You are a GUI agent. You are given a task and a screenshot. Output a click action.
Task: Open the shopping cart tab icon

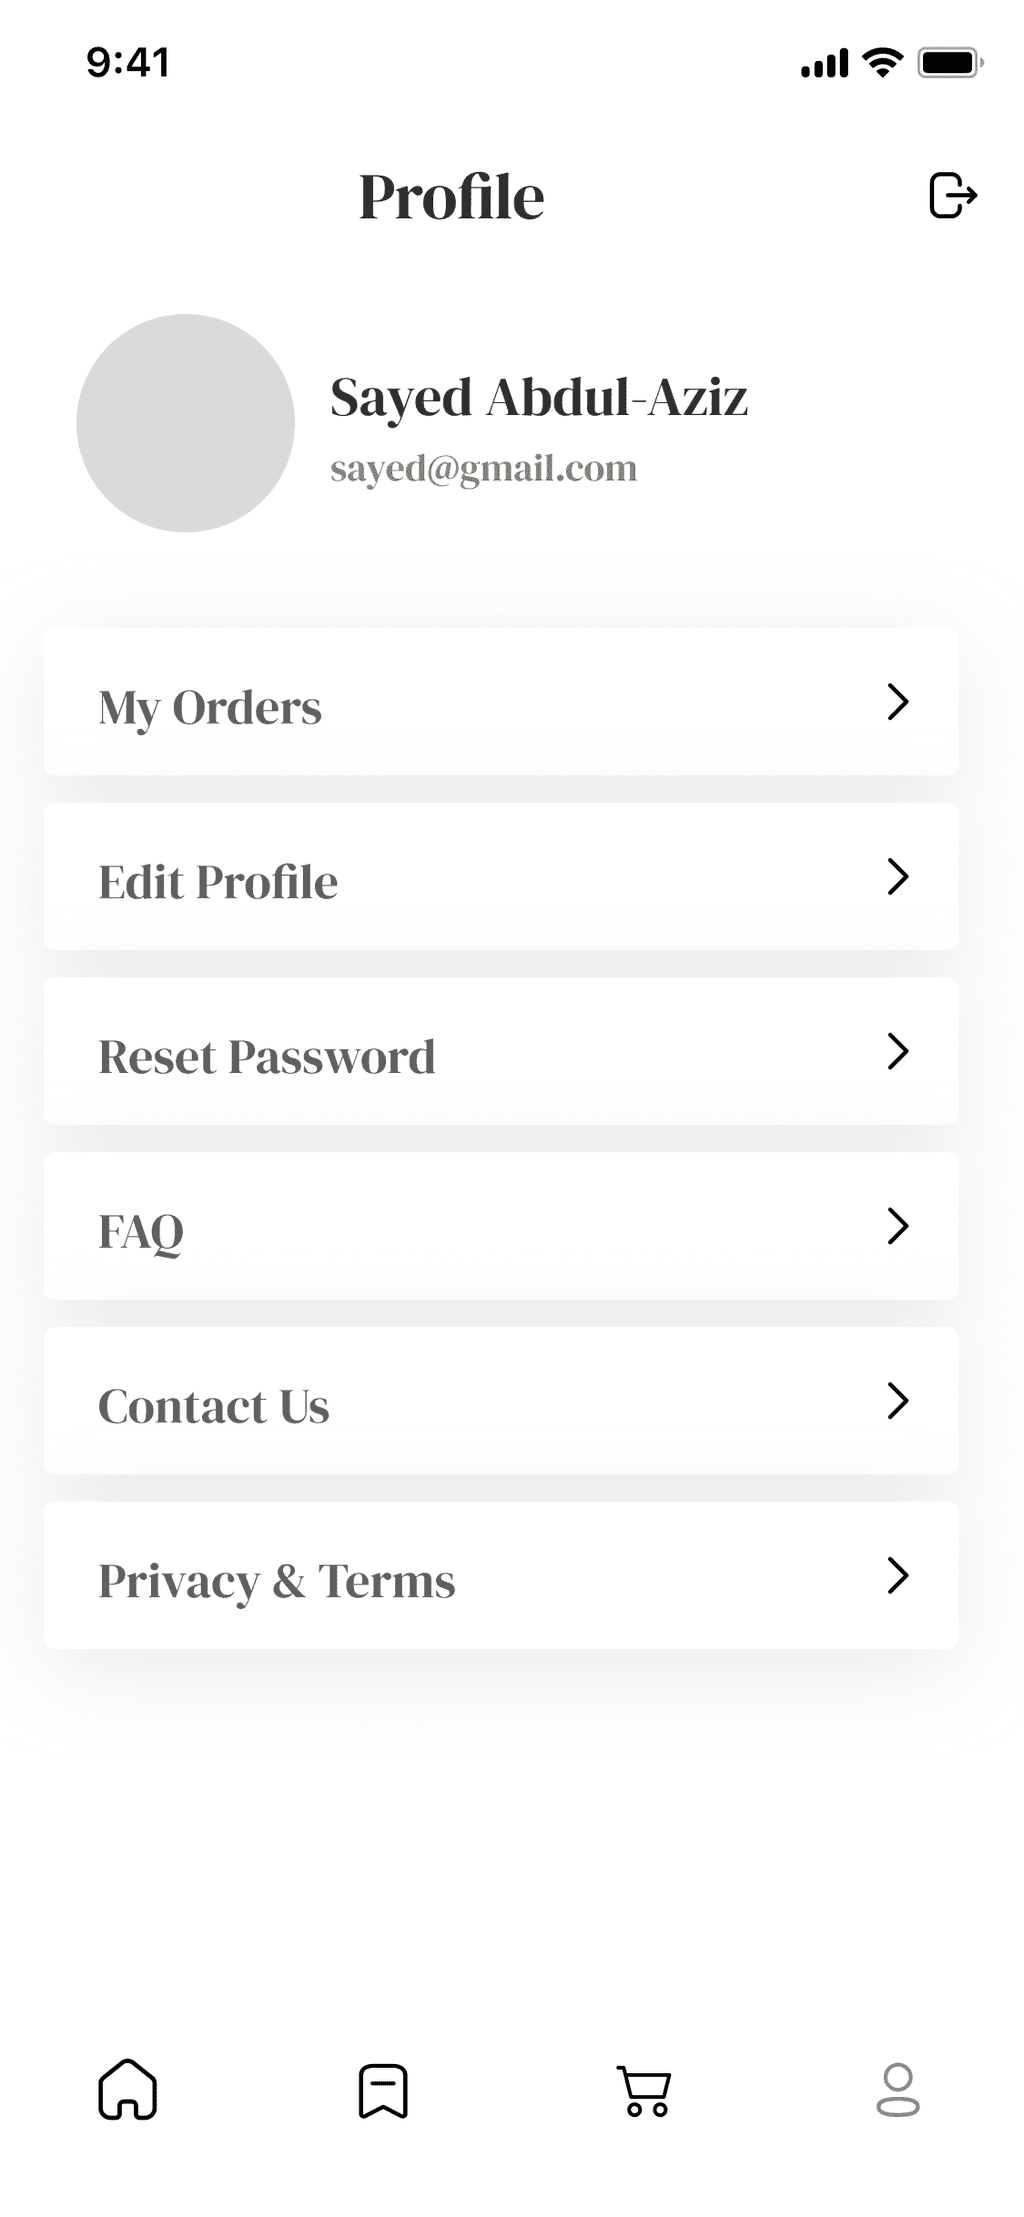click(x=644, y=2091)
